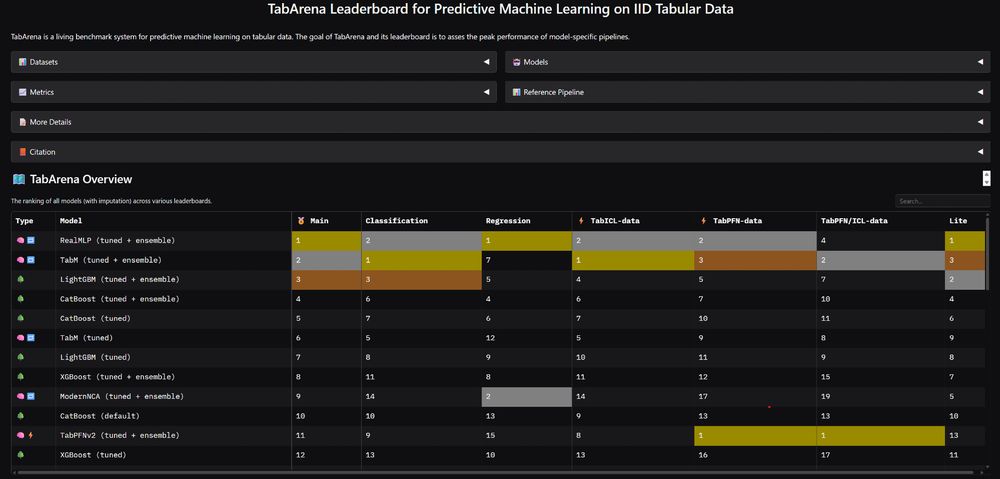Viewport: 1000px width, 479px height.
Task: Expand the Reference Pipeline accordion arrow
Action: tap(980, 92)
